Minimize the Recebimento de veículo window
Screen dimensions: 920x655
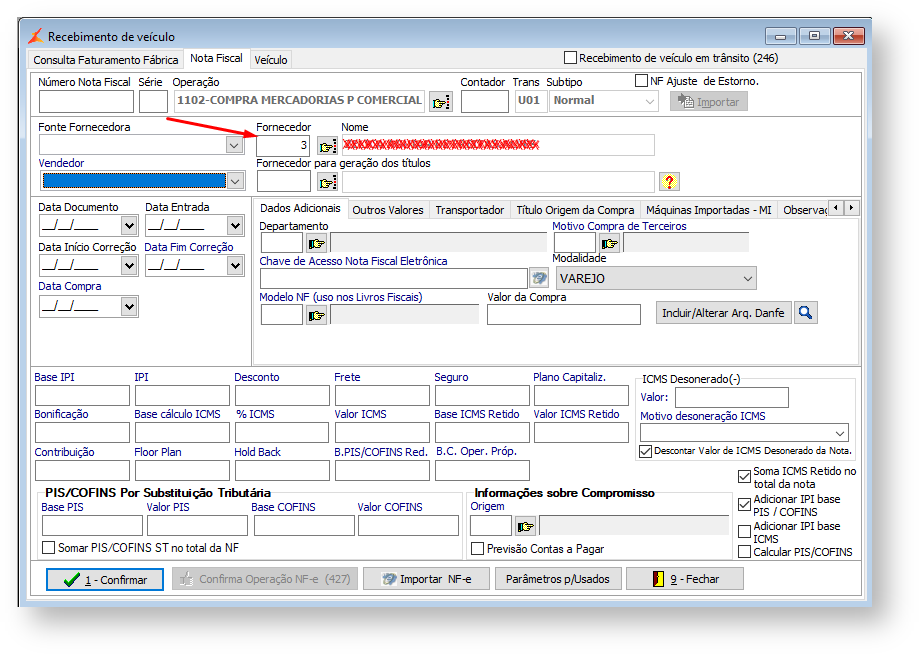[x=780, y=36]
